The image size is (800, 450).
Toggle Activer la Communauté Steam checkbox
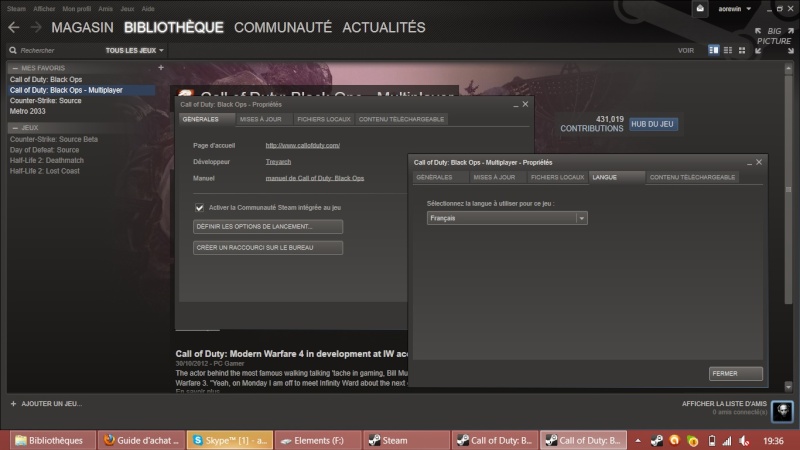click(x=199, y=208)
